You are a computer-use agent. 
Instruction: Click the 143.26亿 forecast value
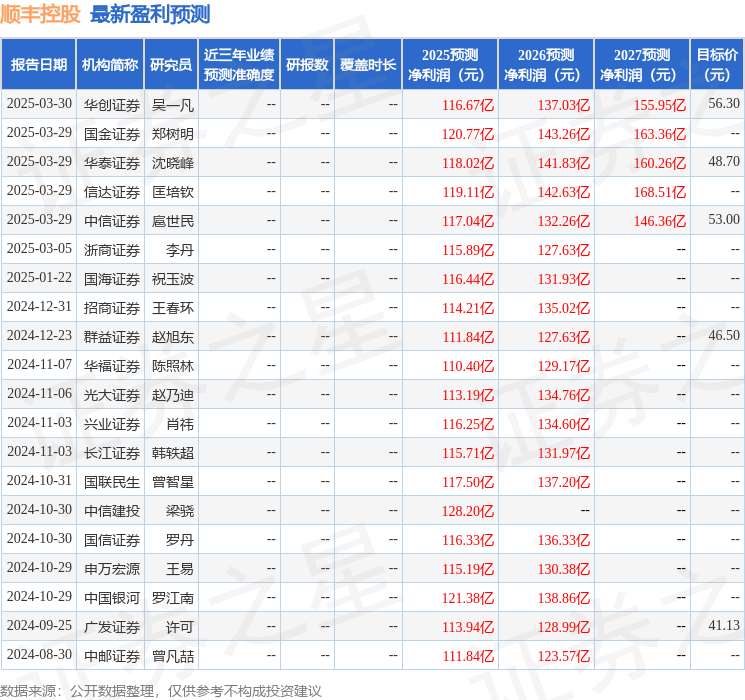[x=564, y=134]
